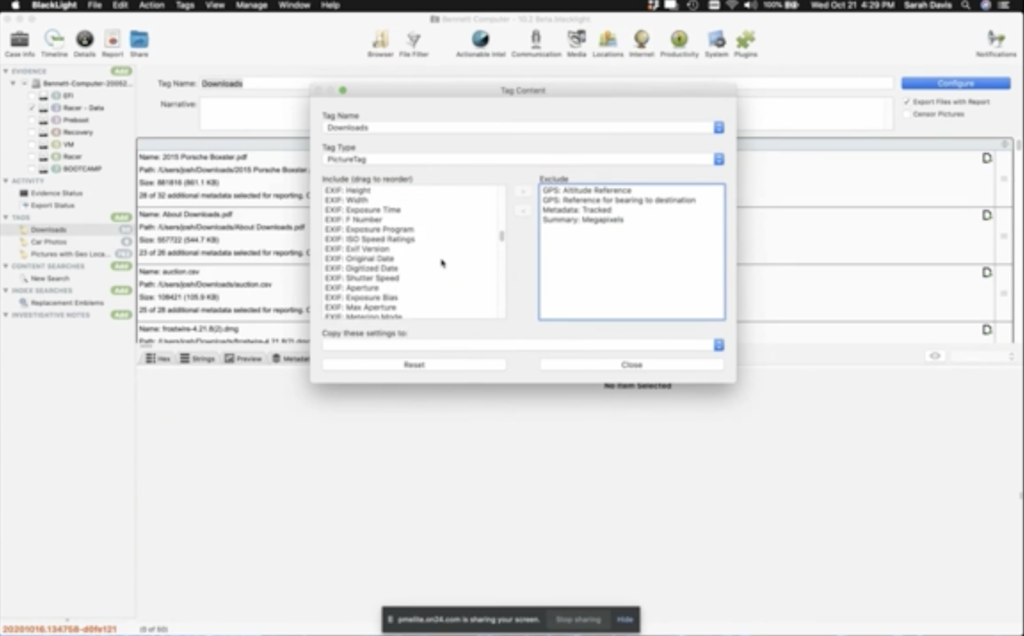Open Spotlight search in the menu bar
The image size is (1024, 636).
pyautogui.click(x=966, y=5)
